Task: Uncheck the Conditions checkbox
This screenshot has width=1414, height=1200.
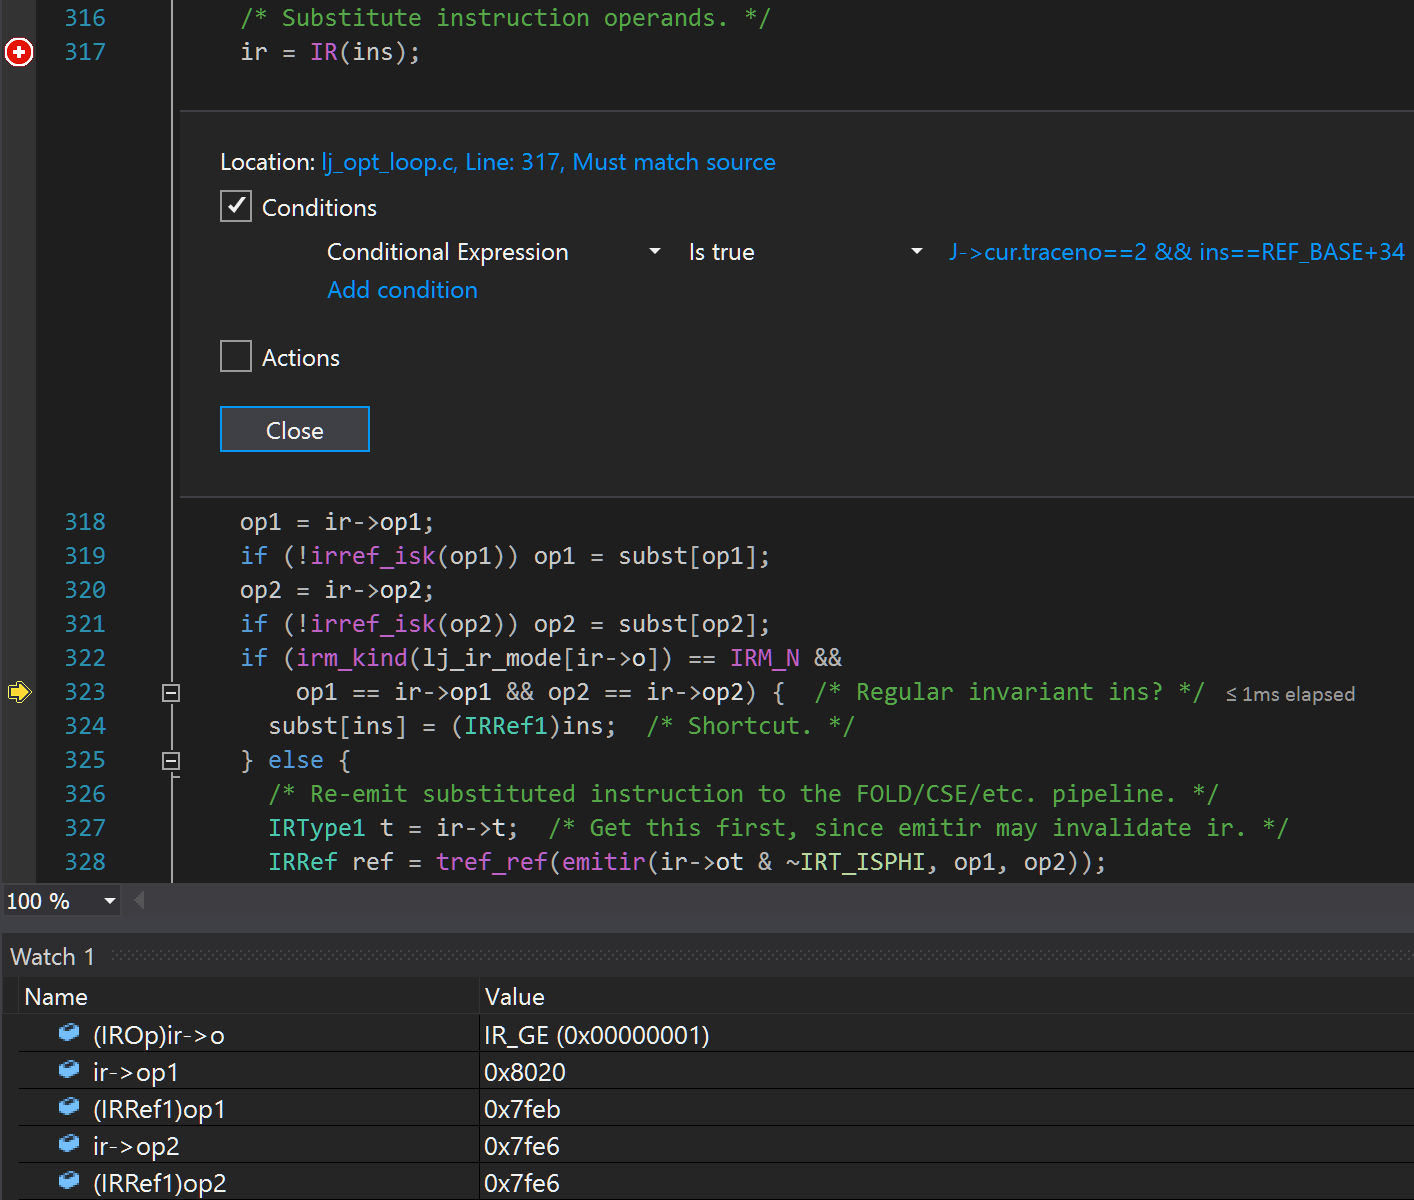Action: [236, 207]
